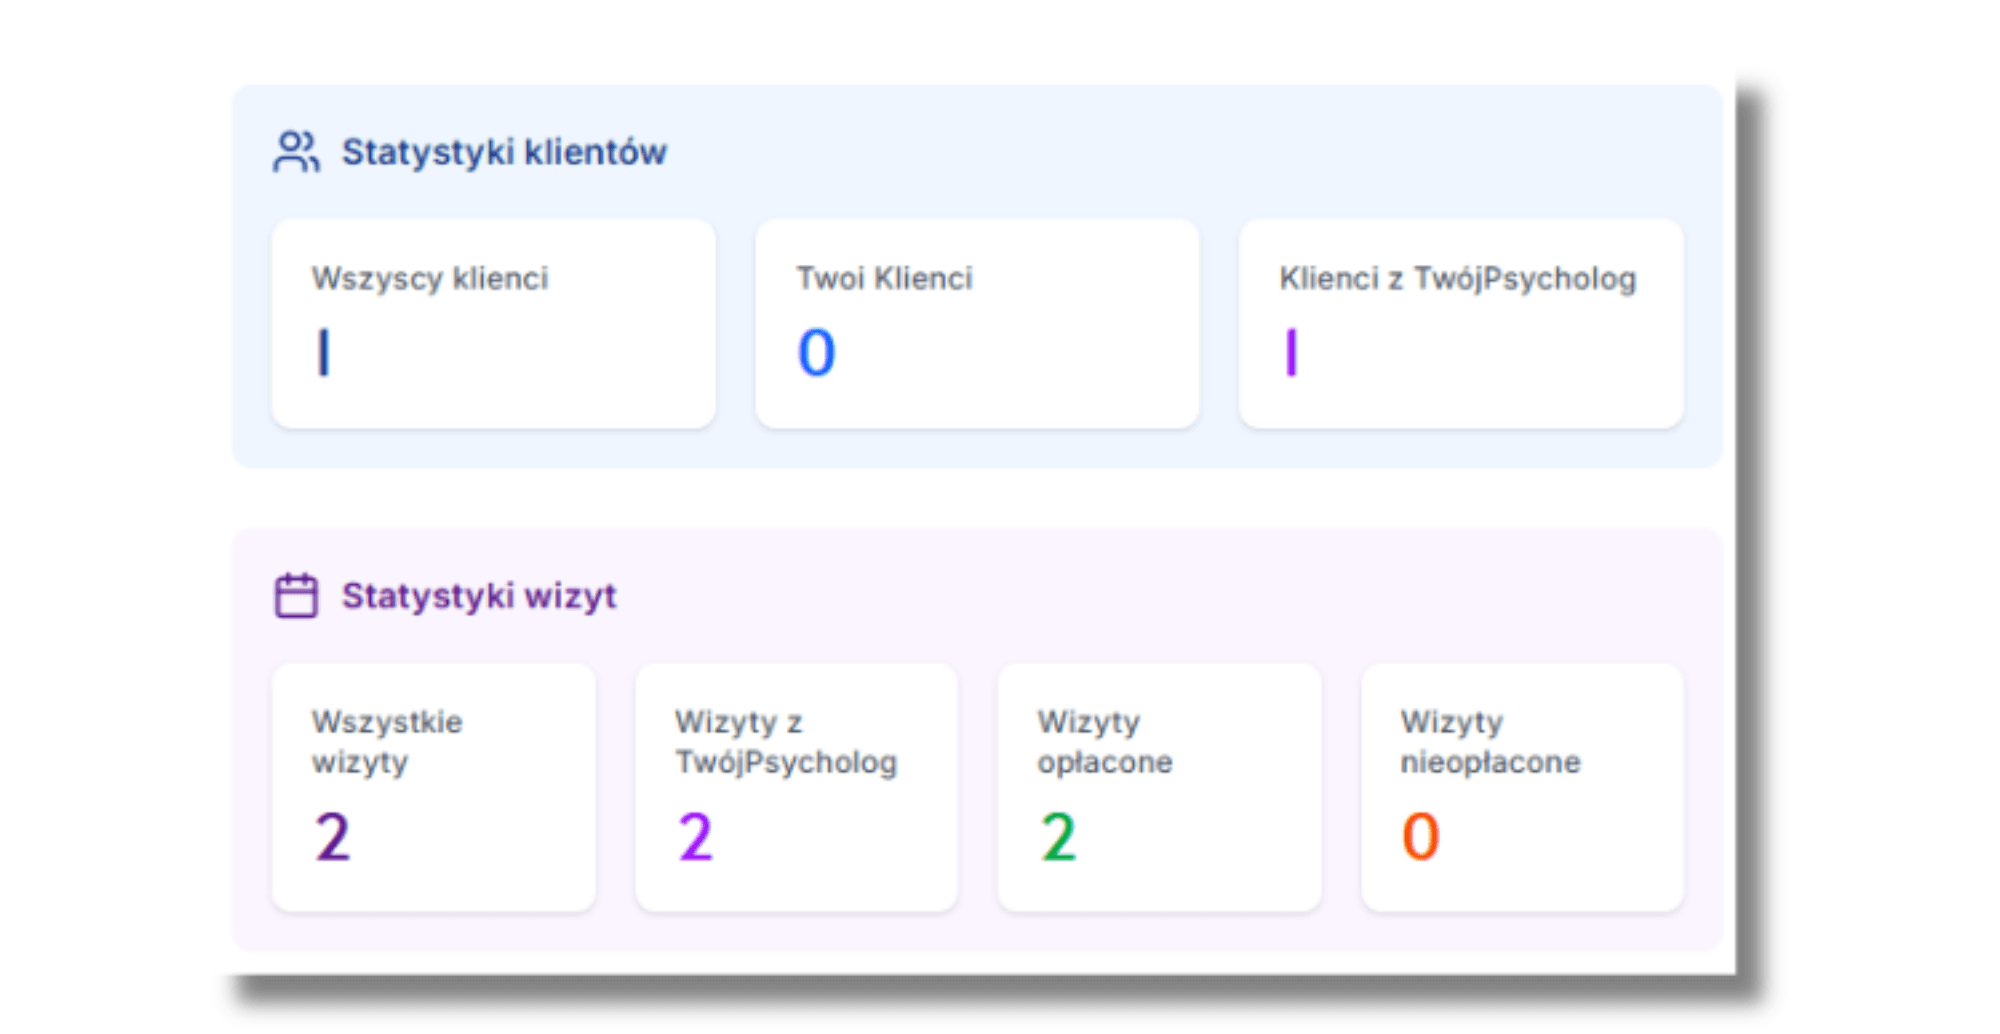Click the orange 0 under Wizyty nieopłacone
The image size is (2000, 1034).
(x=1420, y=837)
